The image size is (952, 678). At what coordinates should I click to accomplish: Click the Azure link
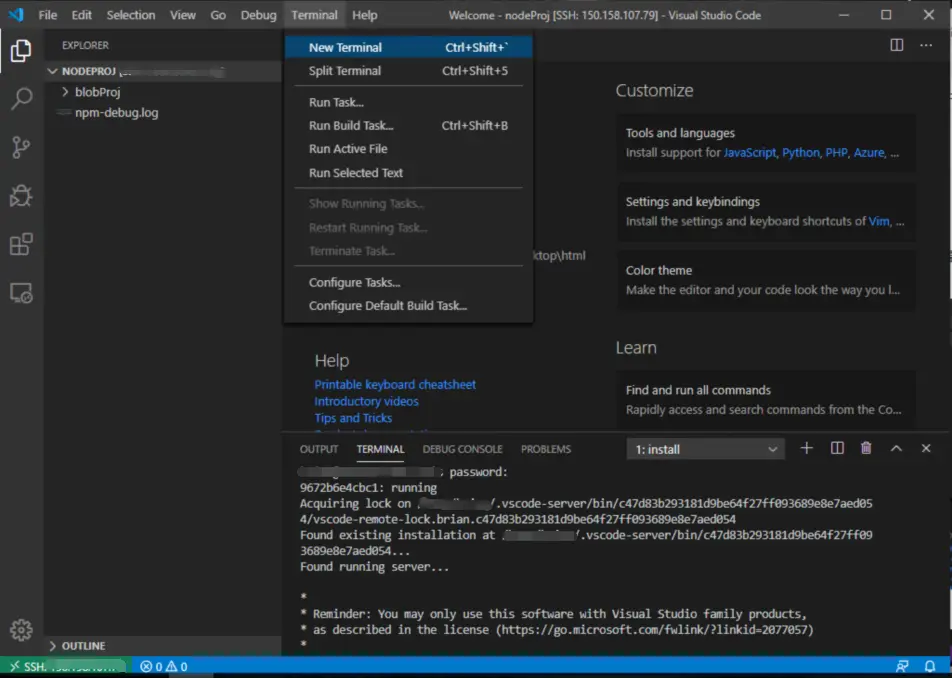pyautogui.click(x=869, y=153)
